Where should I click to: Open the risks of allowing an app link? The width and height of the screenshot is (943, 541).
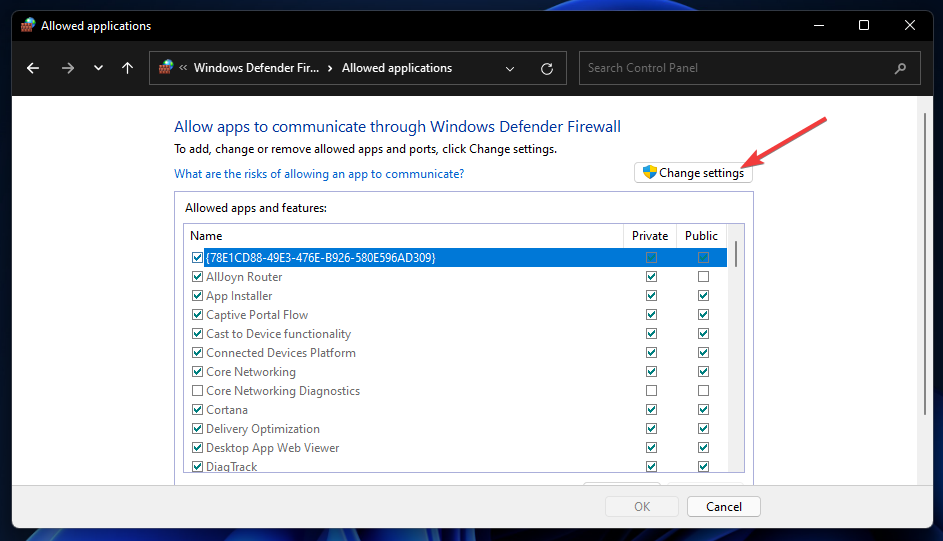point(319,174)
